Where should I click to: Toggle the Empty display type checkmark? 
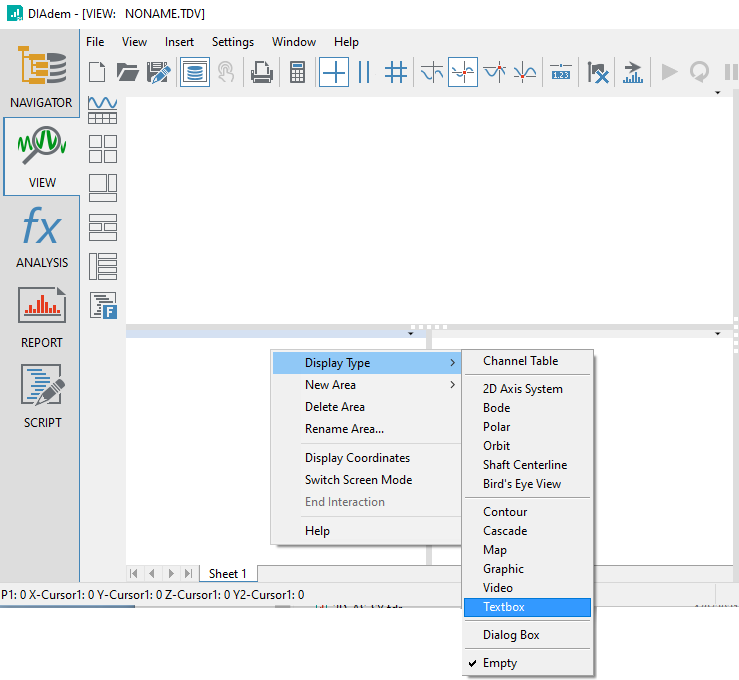(x=500, y=663)
